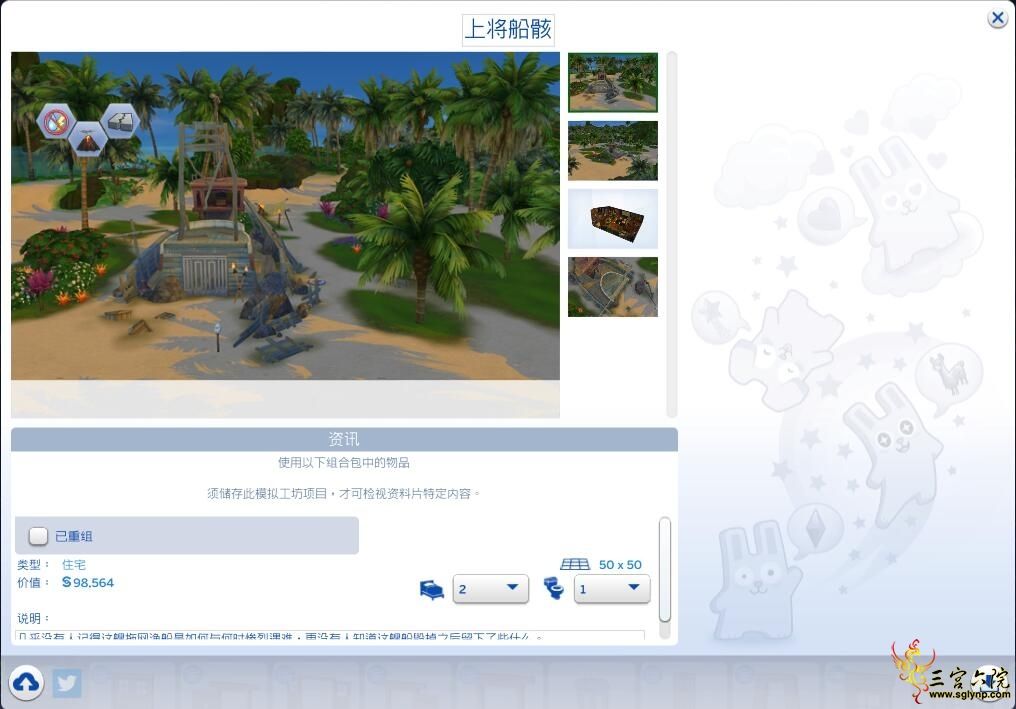Click the lot size text 50 x 50
Screen dimensions: 1016x709
620,564
